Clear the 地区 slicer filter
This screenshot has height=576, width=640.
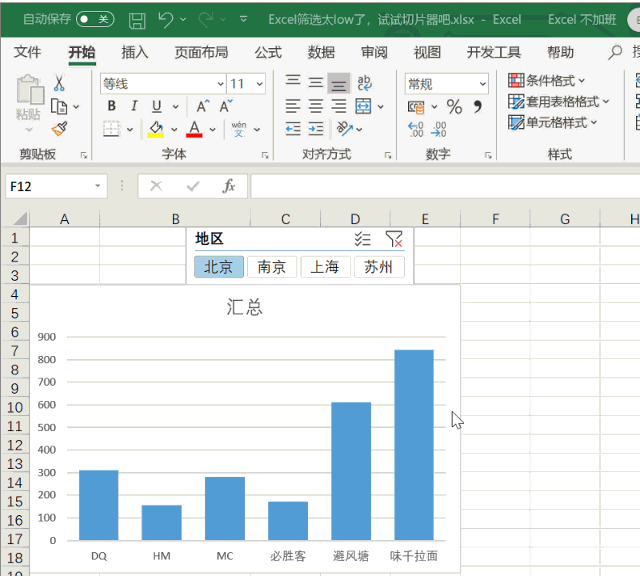pyautogui.click(x=394, y=239)
